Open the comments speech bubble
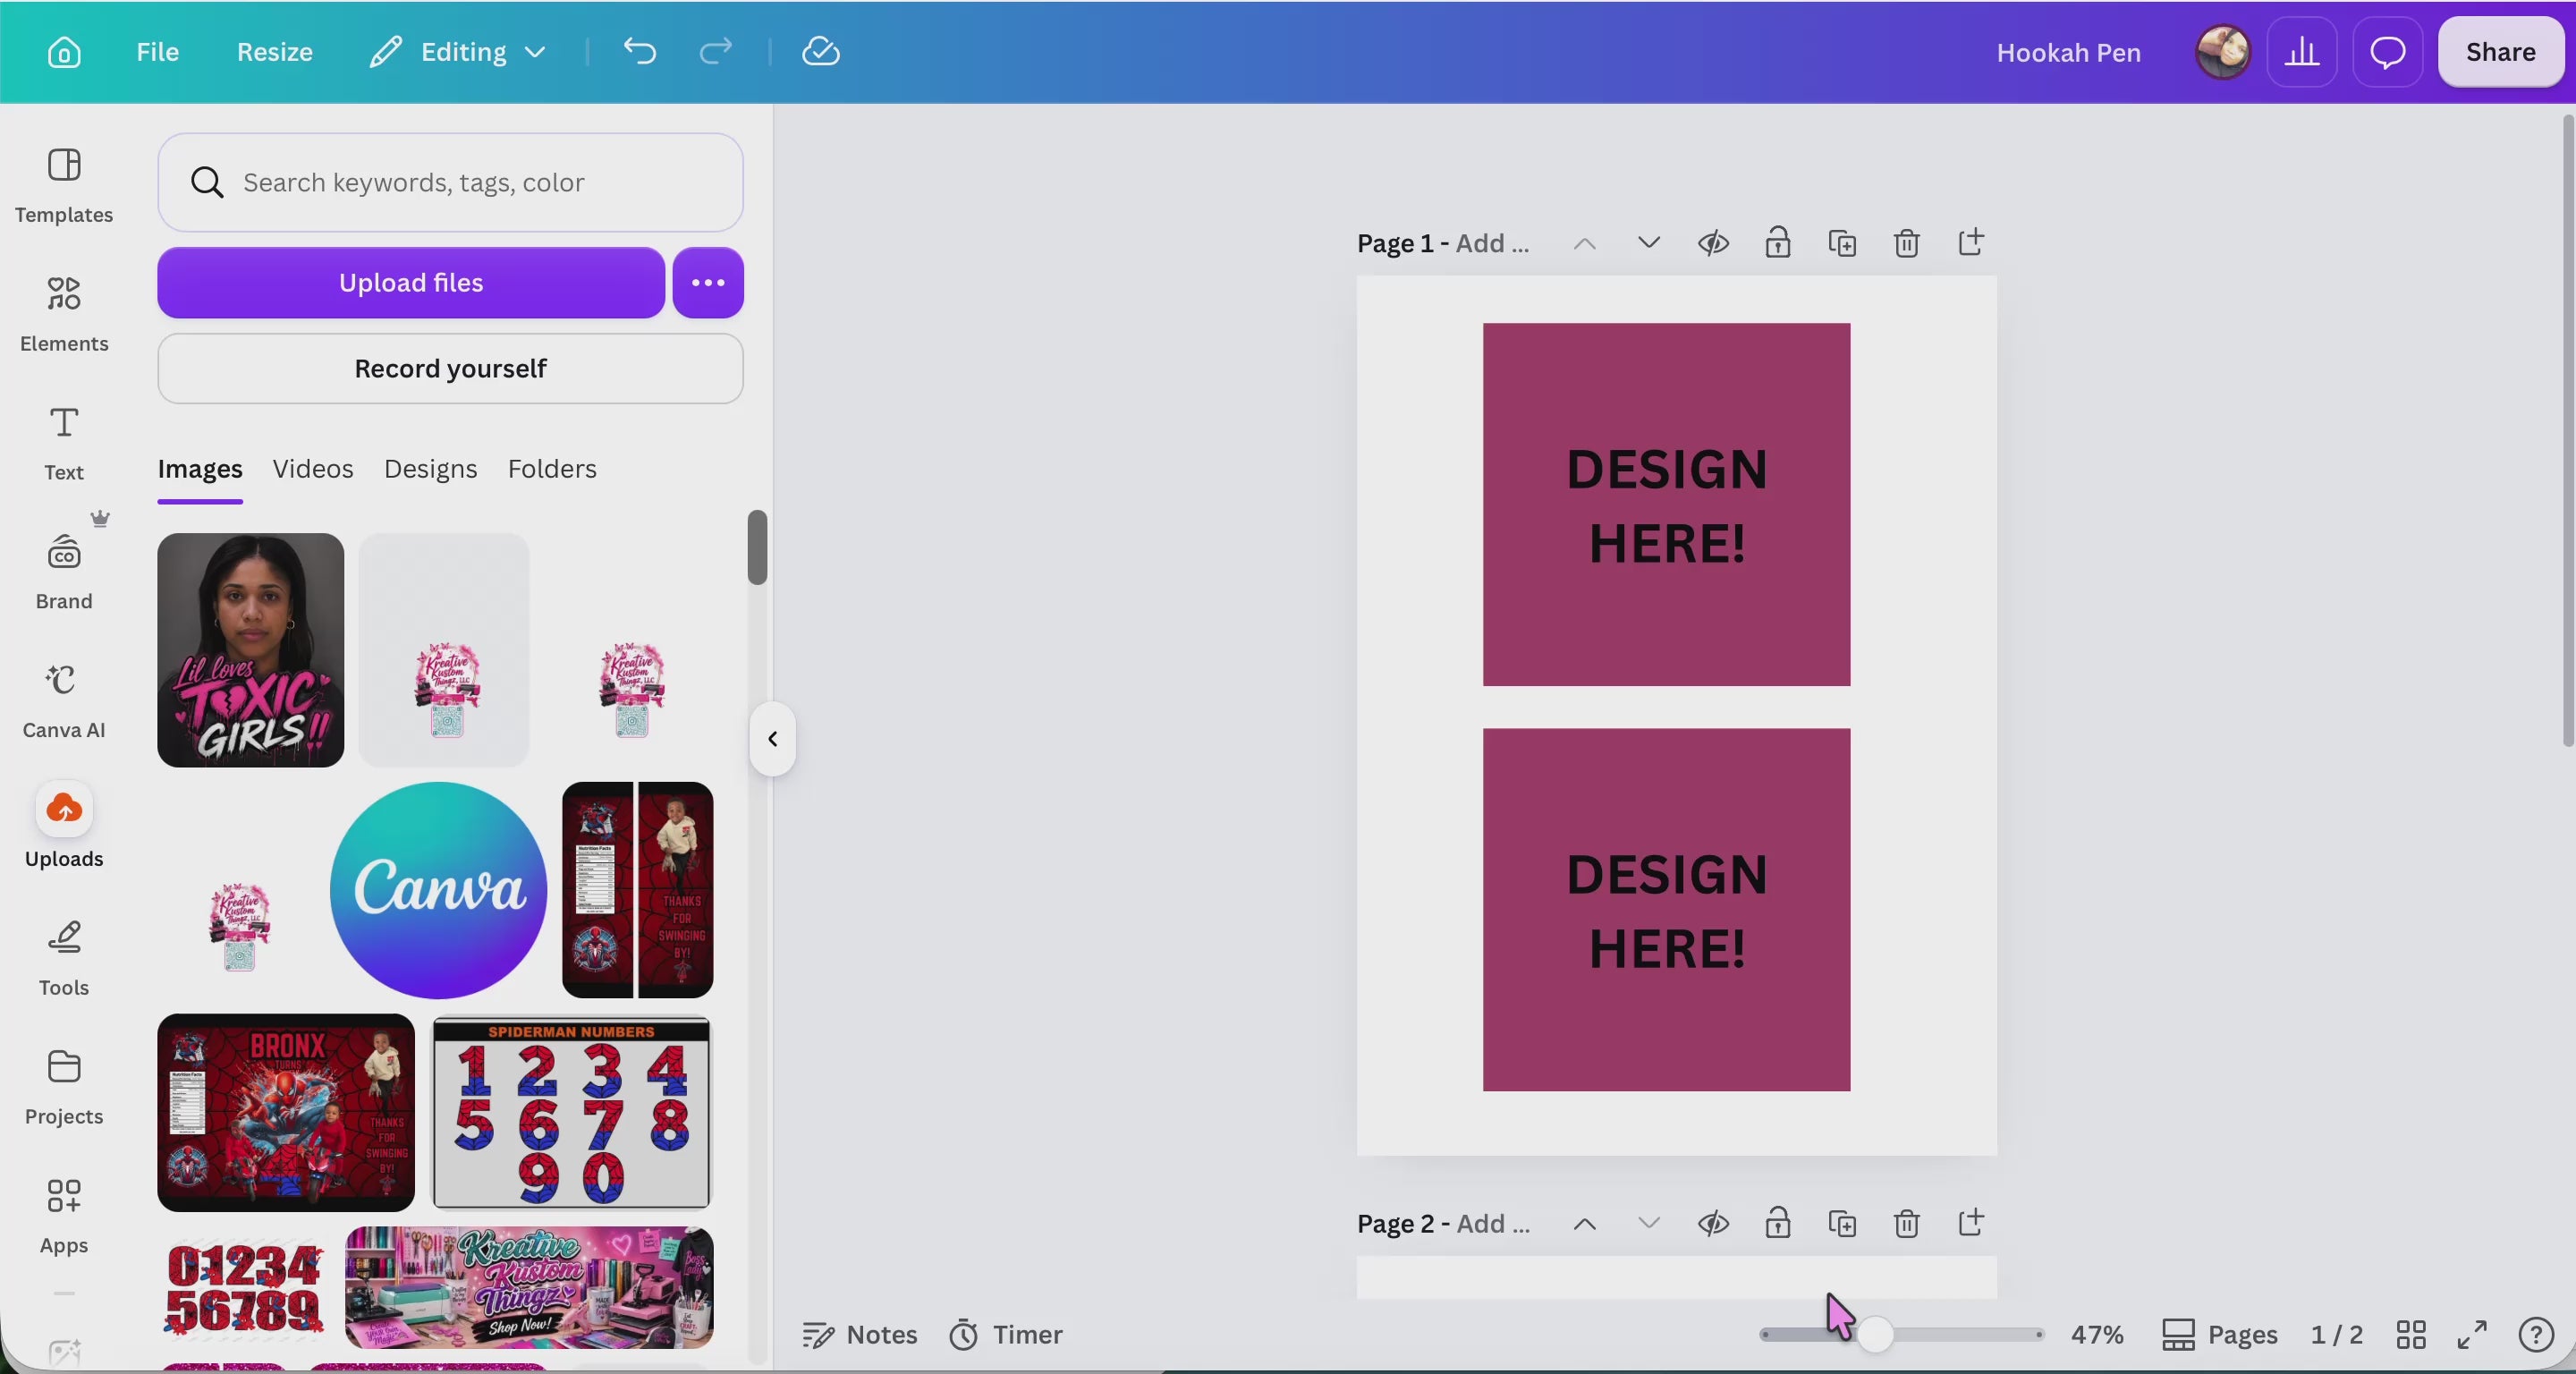Screen dimensions: 2576x1374 click(x=2388, y=52)
